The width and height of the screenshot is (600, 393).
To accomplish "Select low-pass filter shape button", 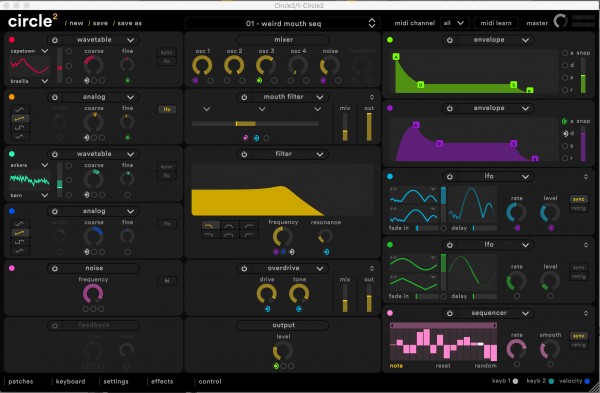I will (210, 225).
